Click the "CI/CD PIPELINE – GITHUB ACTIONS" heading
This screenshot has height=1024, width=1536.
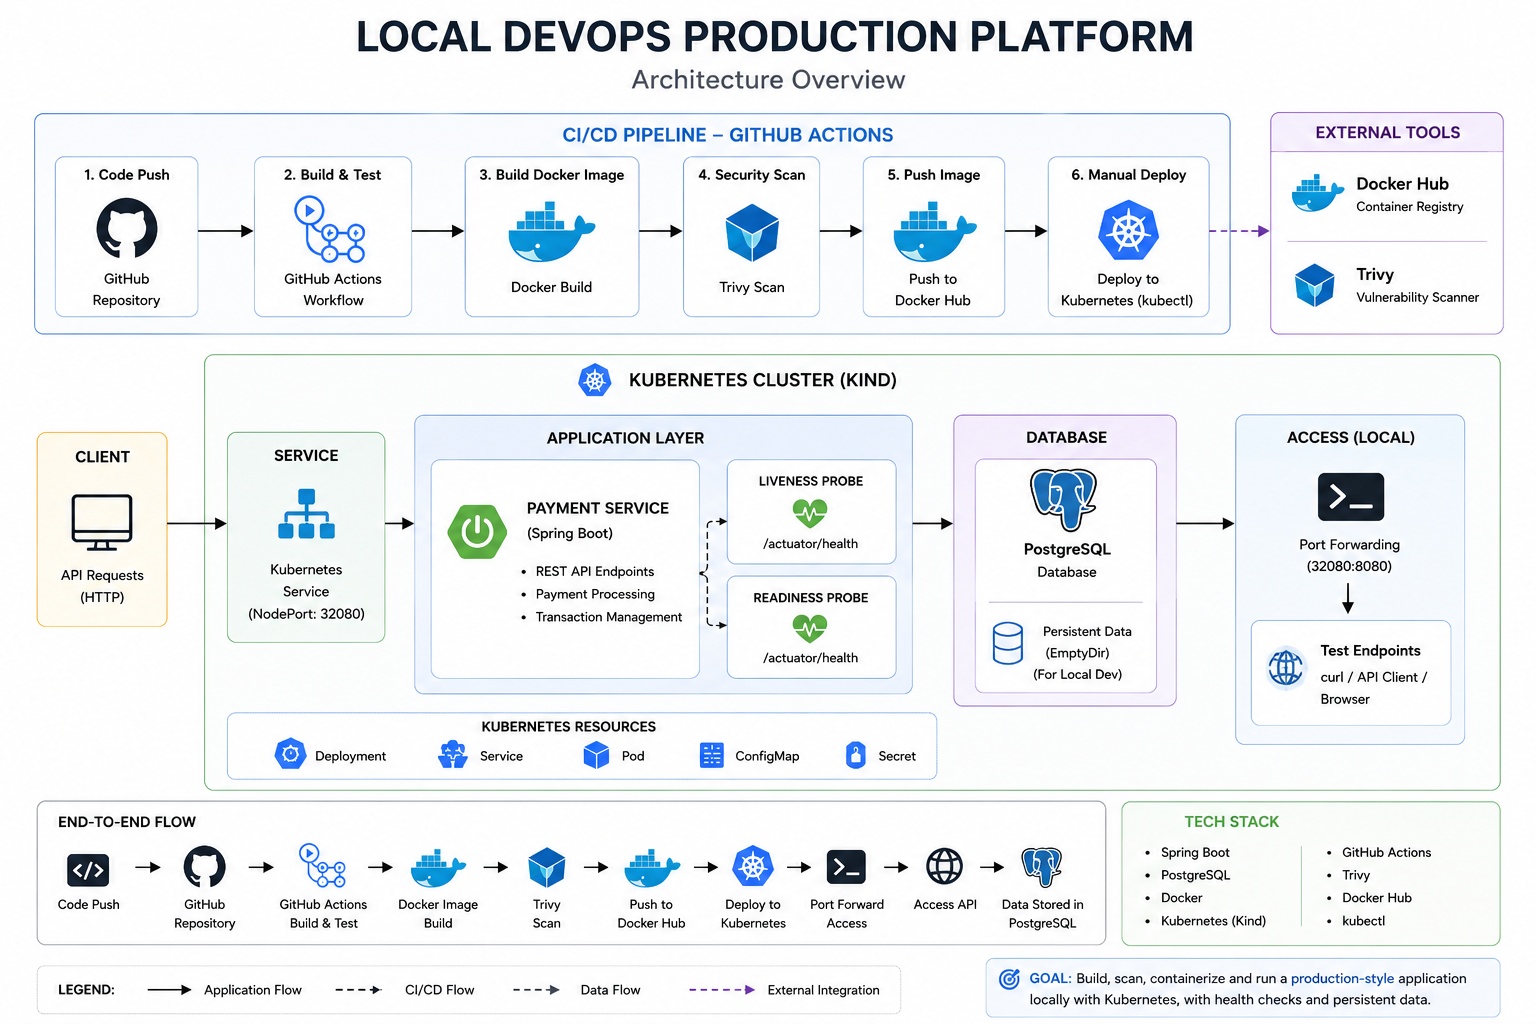(728, 135)
